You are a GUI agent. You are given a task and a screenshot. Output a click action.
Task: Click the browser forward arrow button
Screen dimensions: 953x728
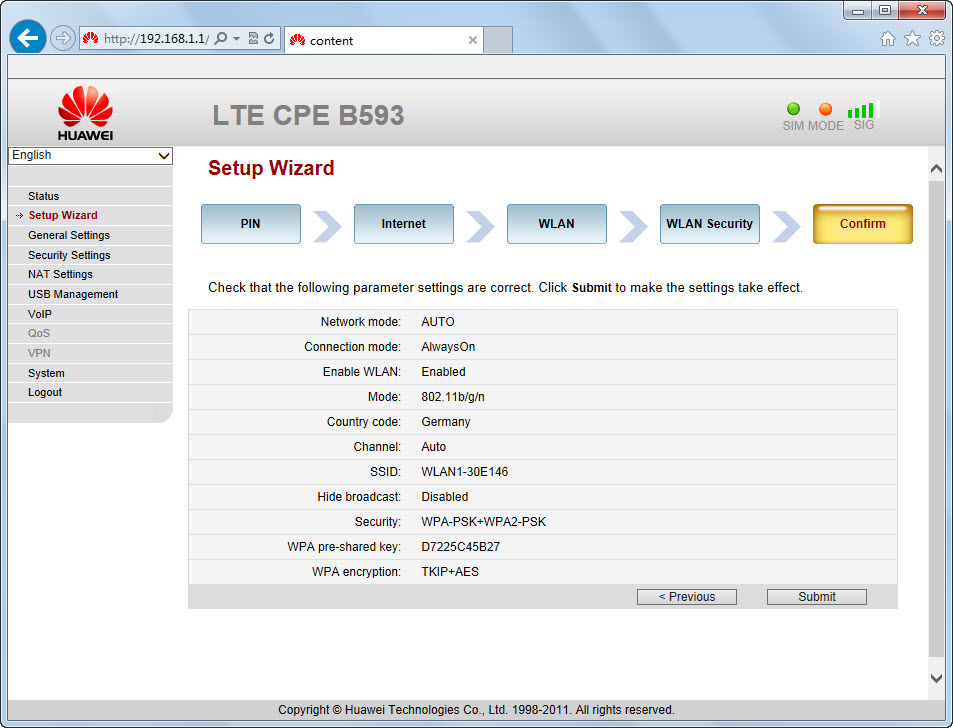pos(62,38)
